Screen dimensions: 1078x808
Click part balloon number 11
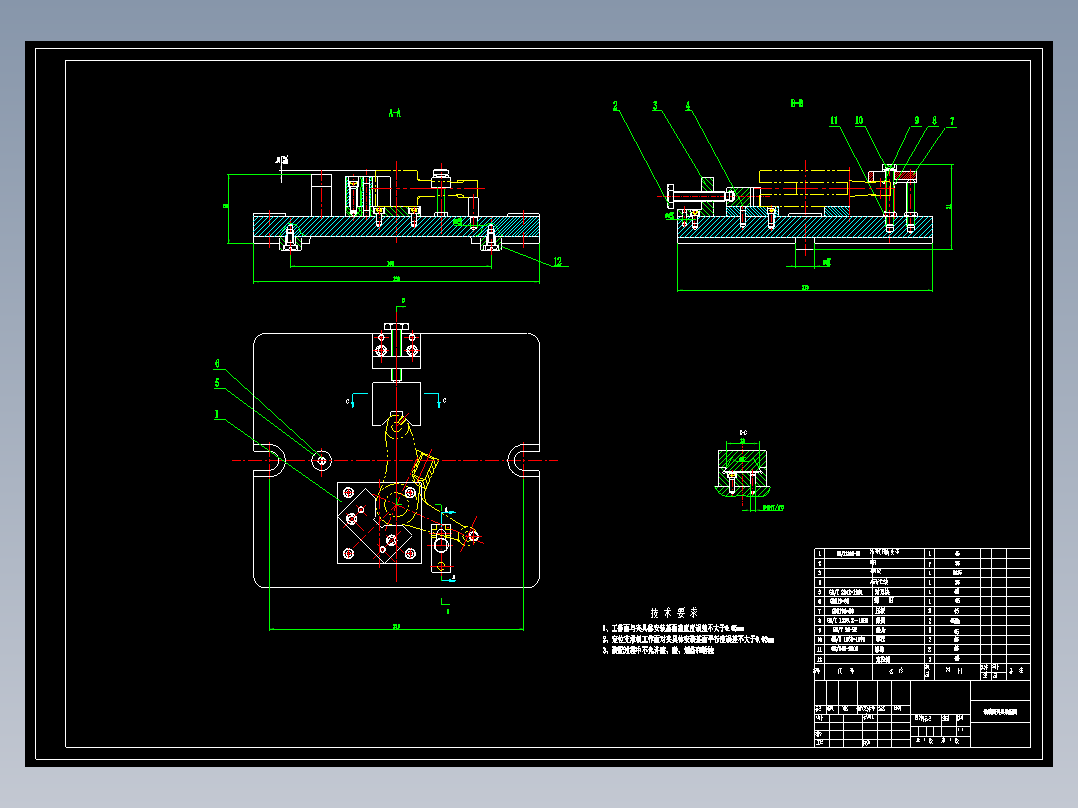click(834, 120)
